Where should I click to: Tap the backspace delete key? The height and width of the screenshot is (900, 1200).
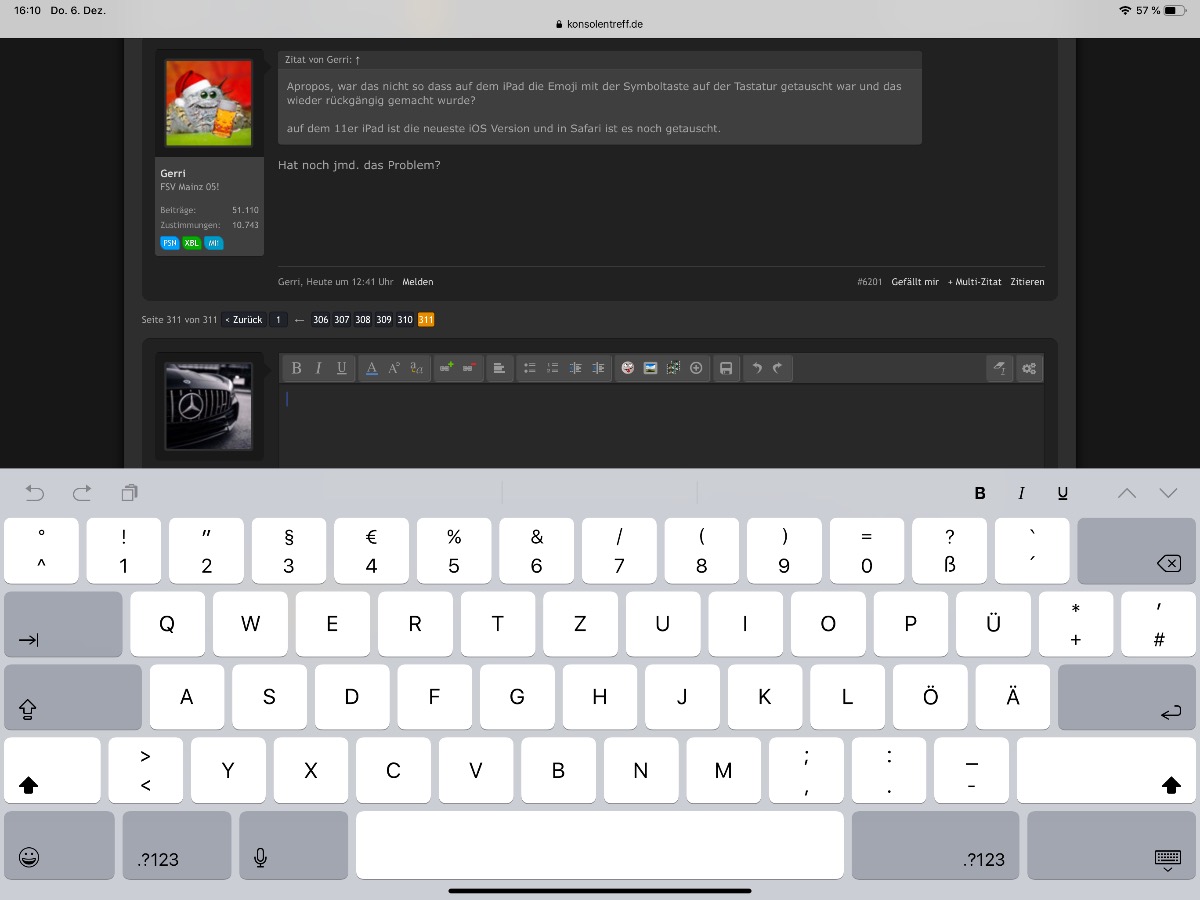tap(1136, 551)
